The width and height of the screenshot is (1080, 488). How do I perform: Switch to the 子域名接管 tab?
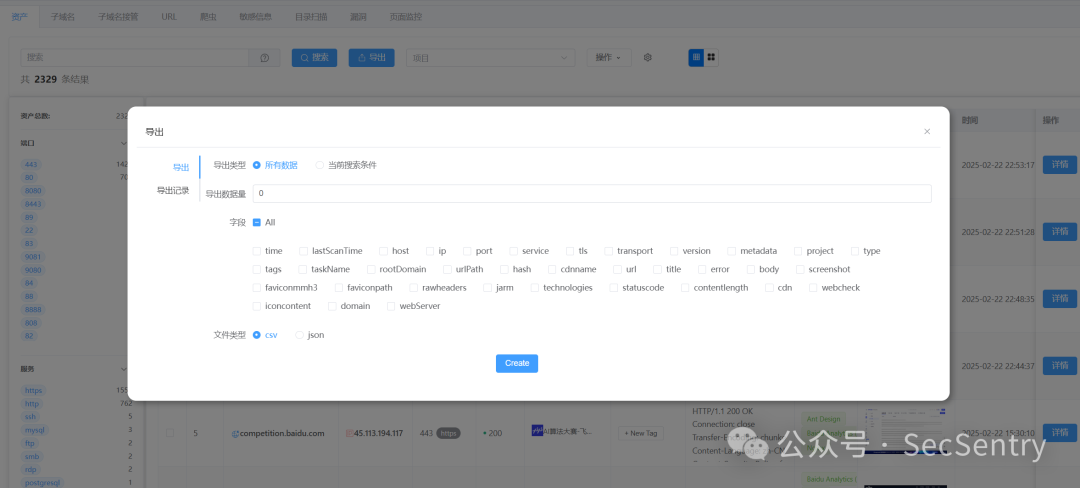(118, 17)
